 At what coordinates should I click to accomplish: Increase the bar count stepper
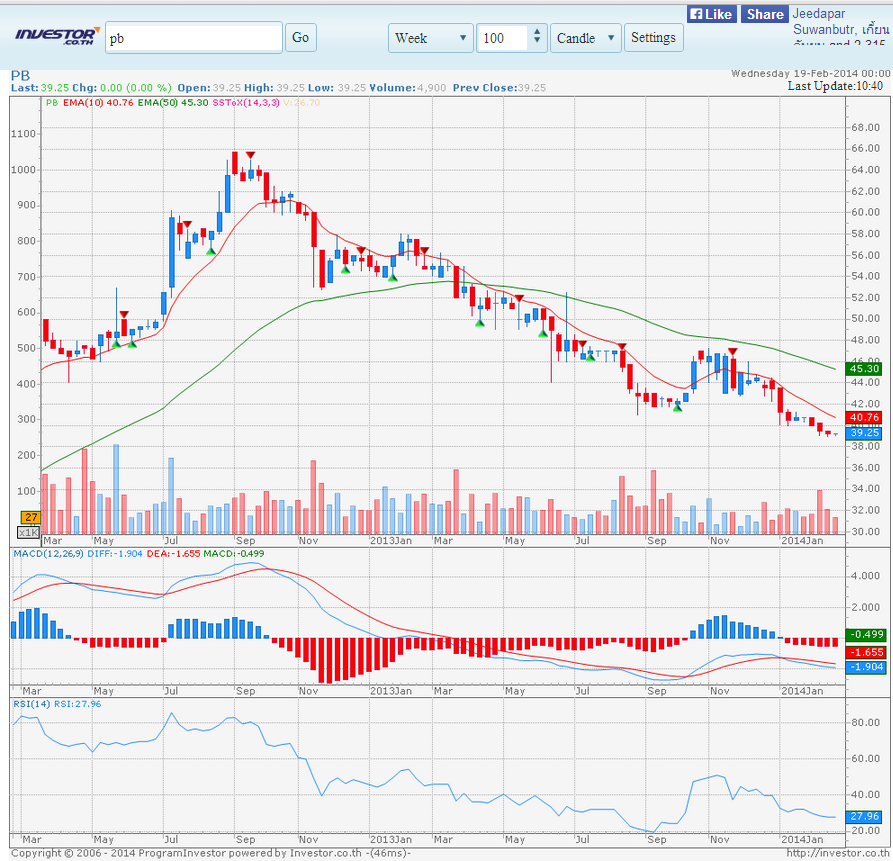coord(538,32)
